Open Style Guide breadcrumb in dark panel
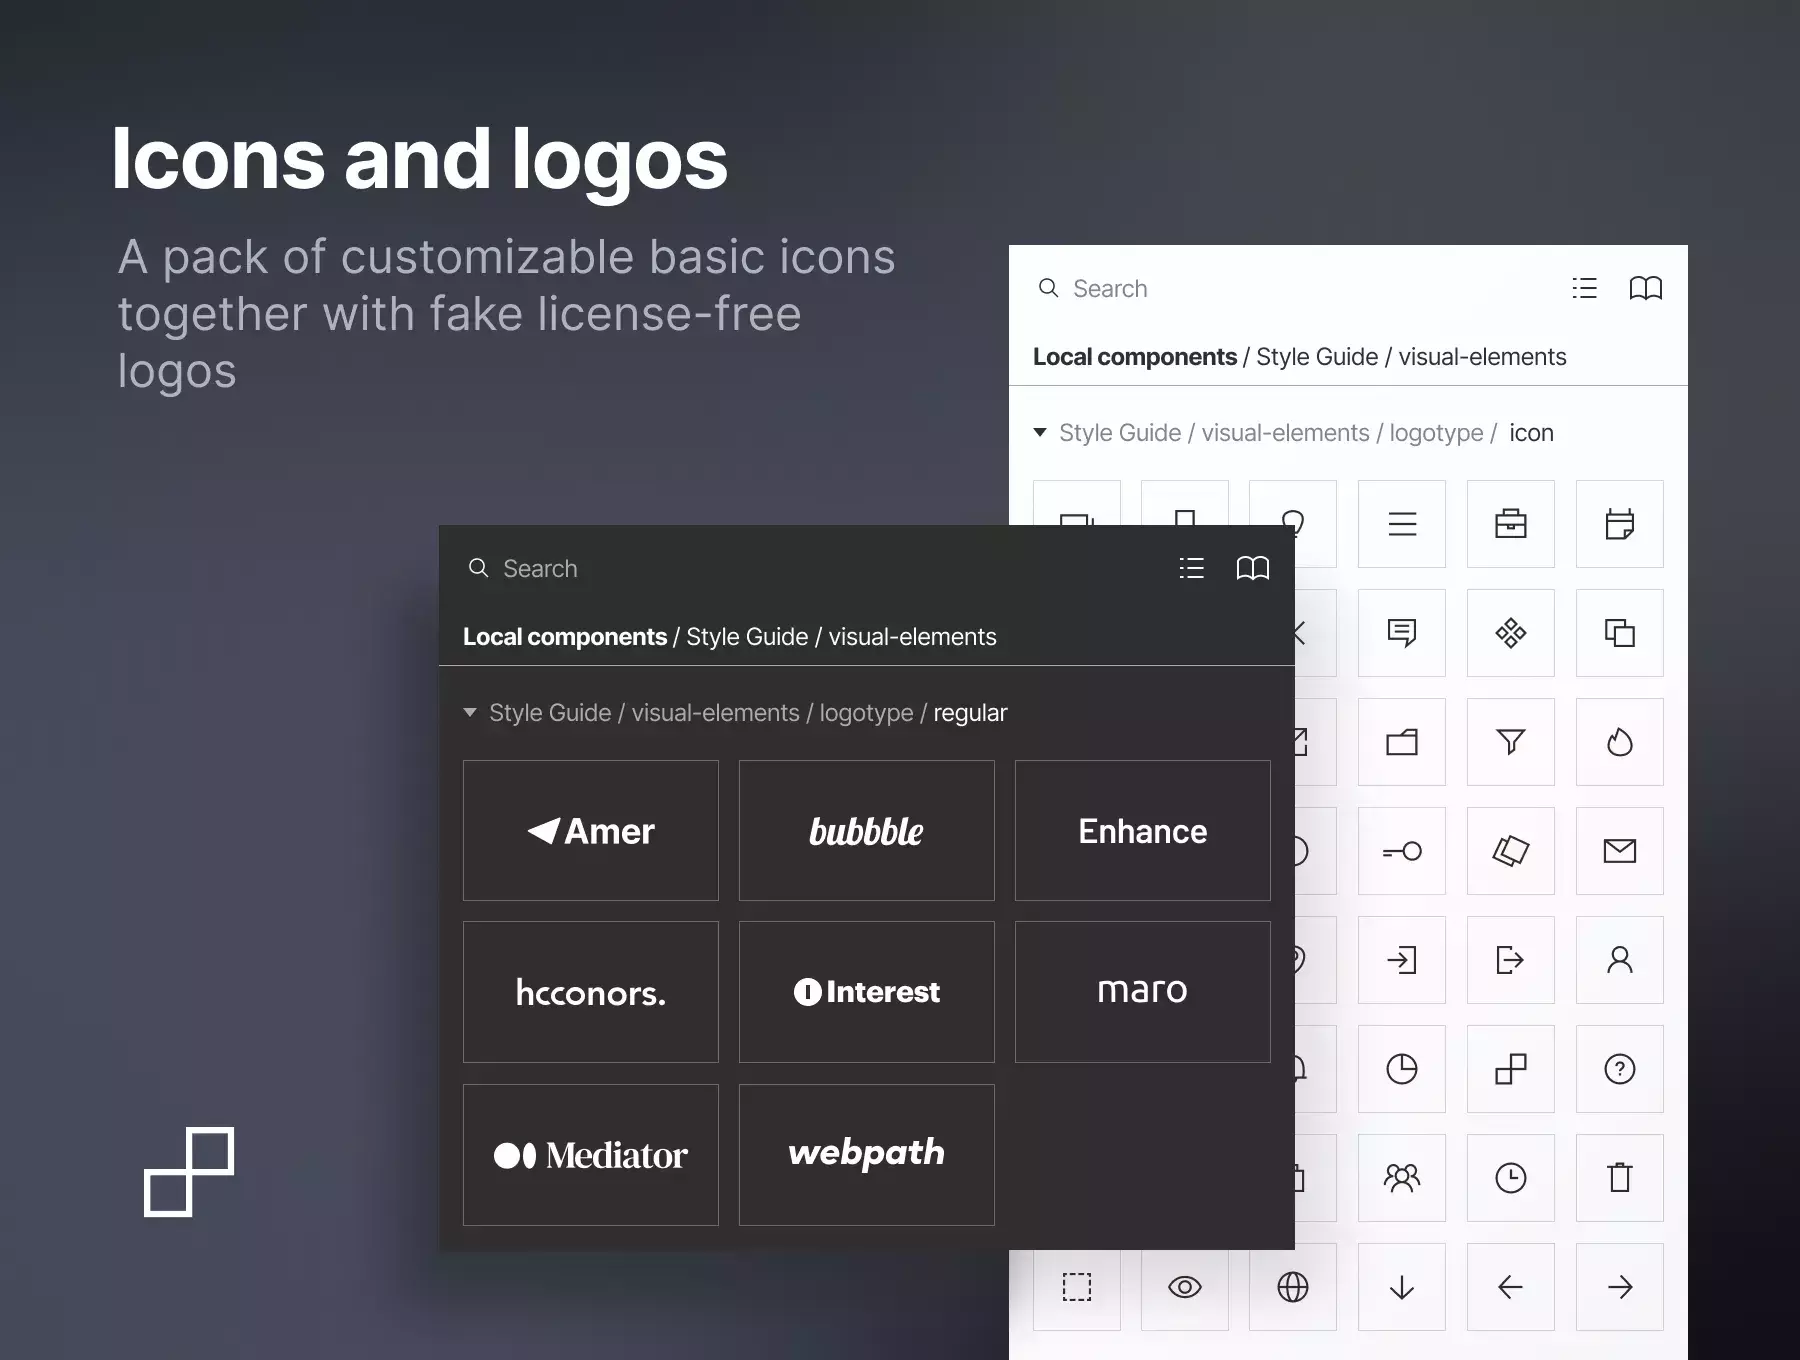 [747, 637]
